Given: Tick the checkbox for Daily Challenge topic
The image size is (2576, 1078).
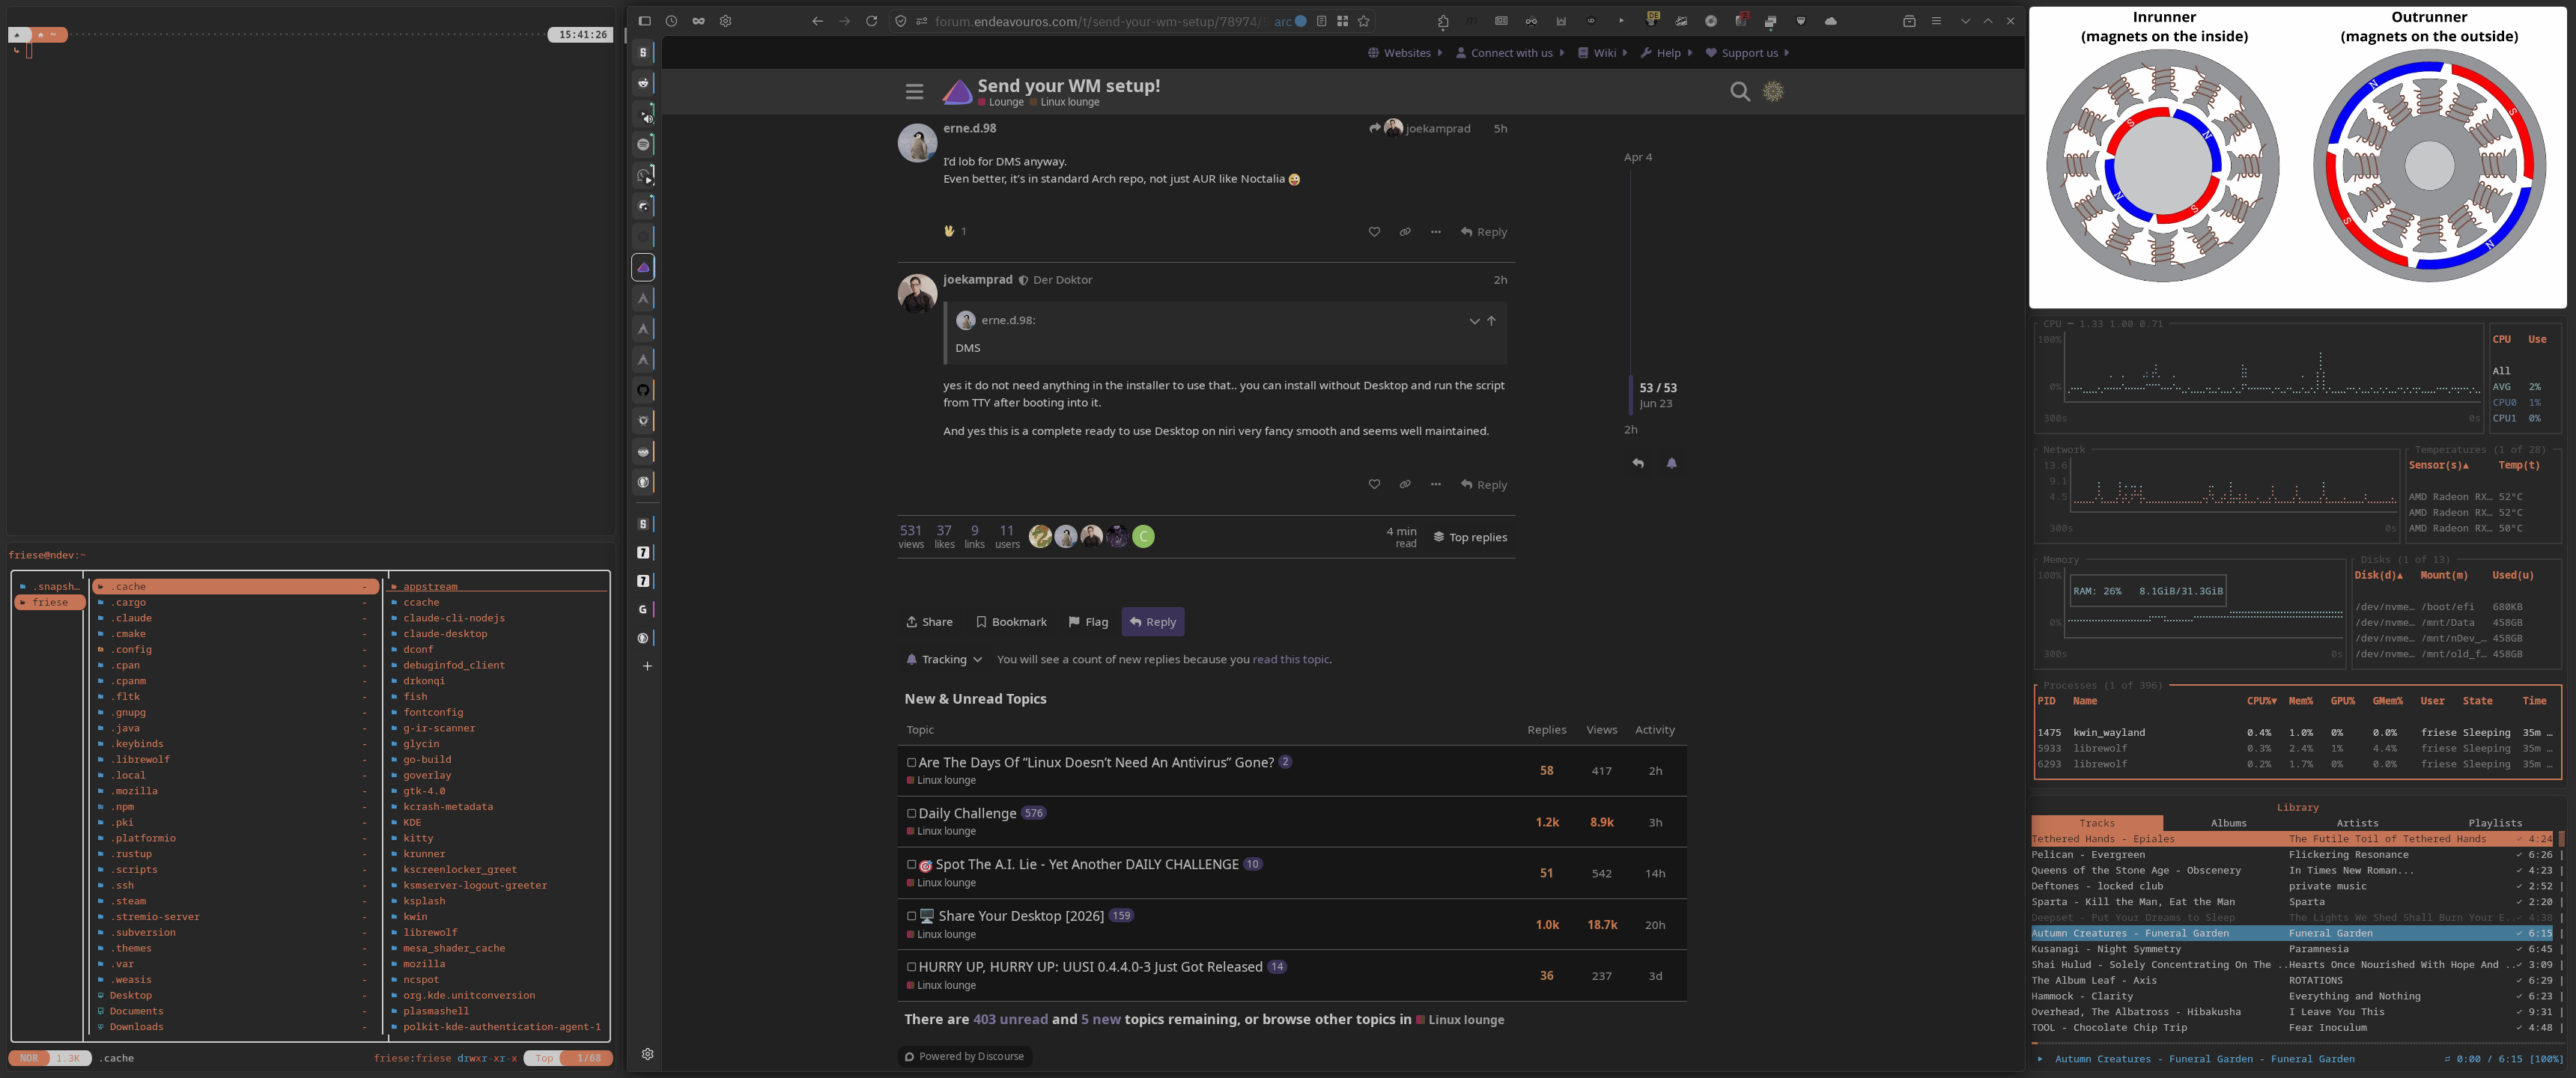Looking at the screenshot, I should (911, 814).
